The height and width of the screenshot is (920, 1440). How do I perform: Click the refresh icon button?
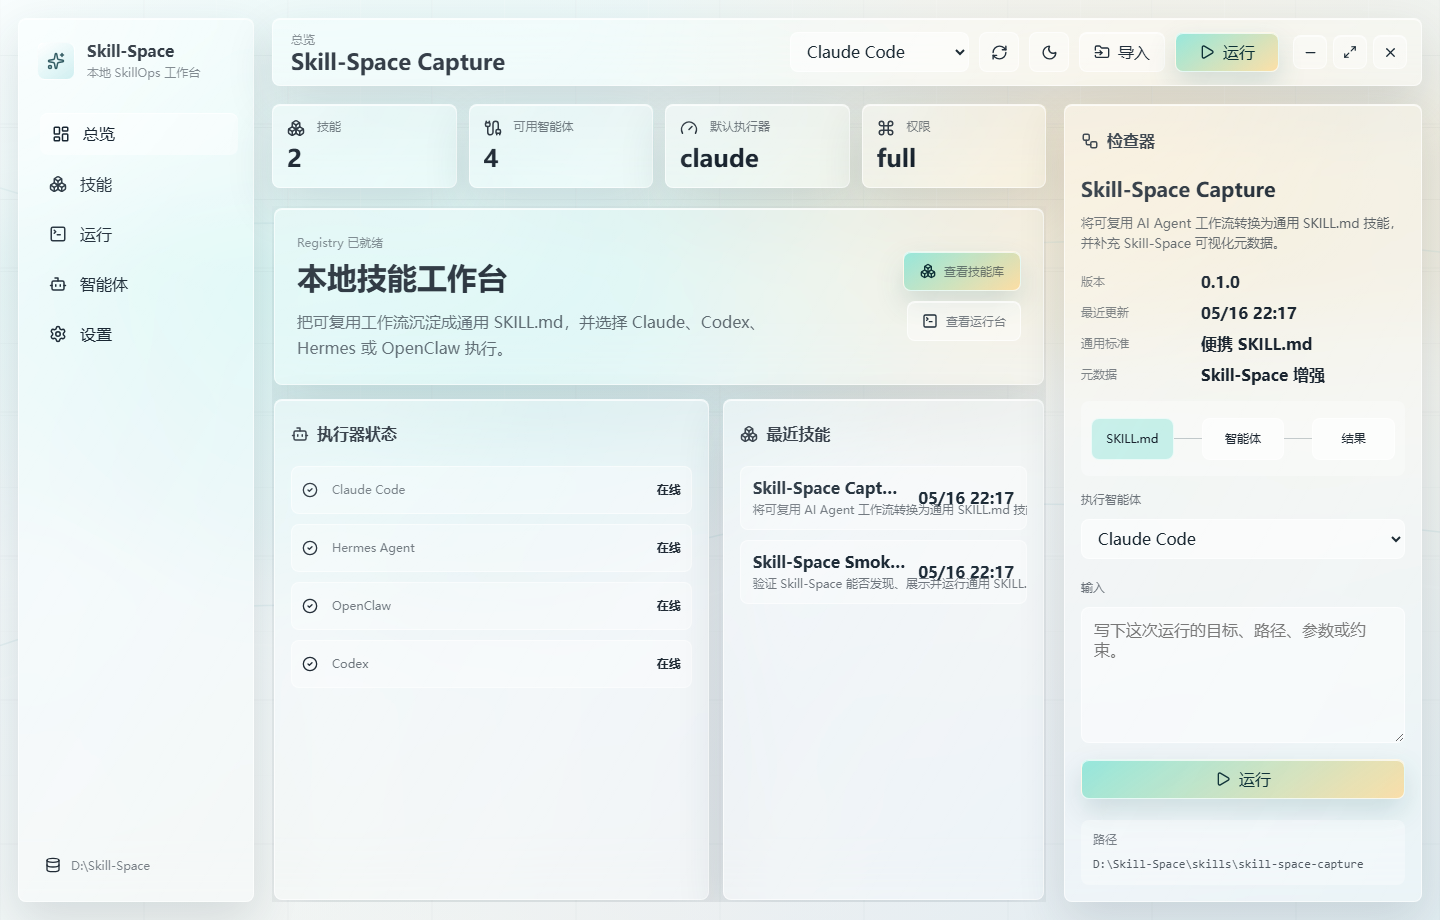(999, 52)
